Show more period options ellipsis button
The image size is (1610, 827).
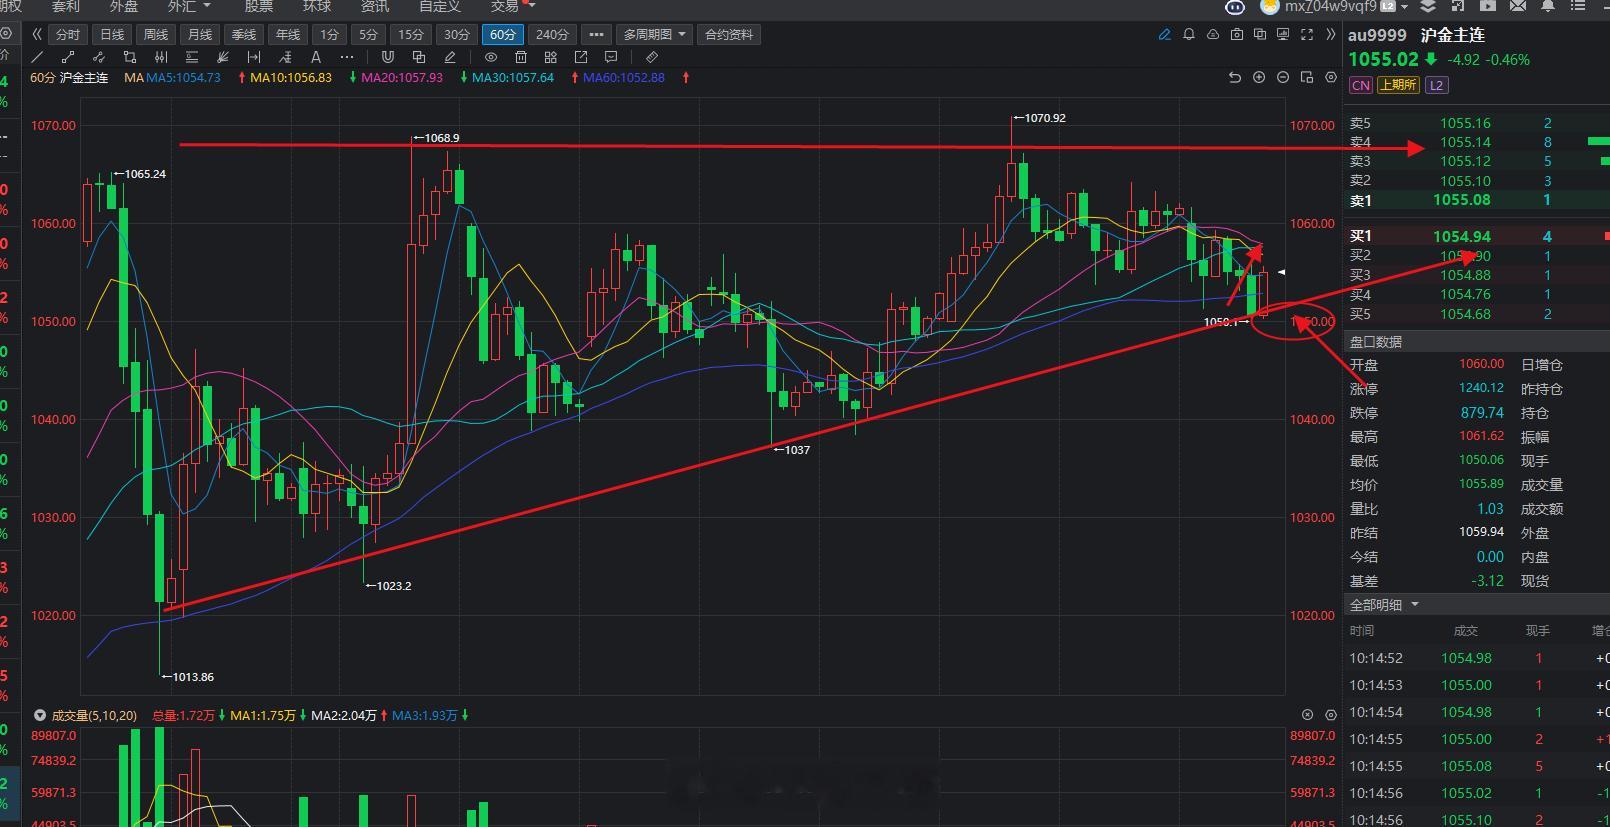596,34
